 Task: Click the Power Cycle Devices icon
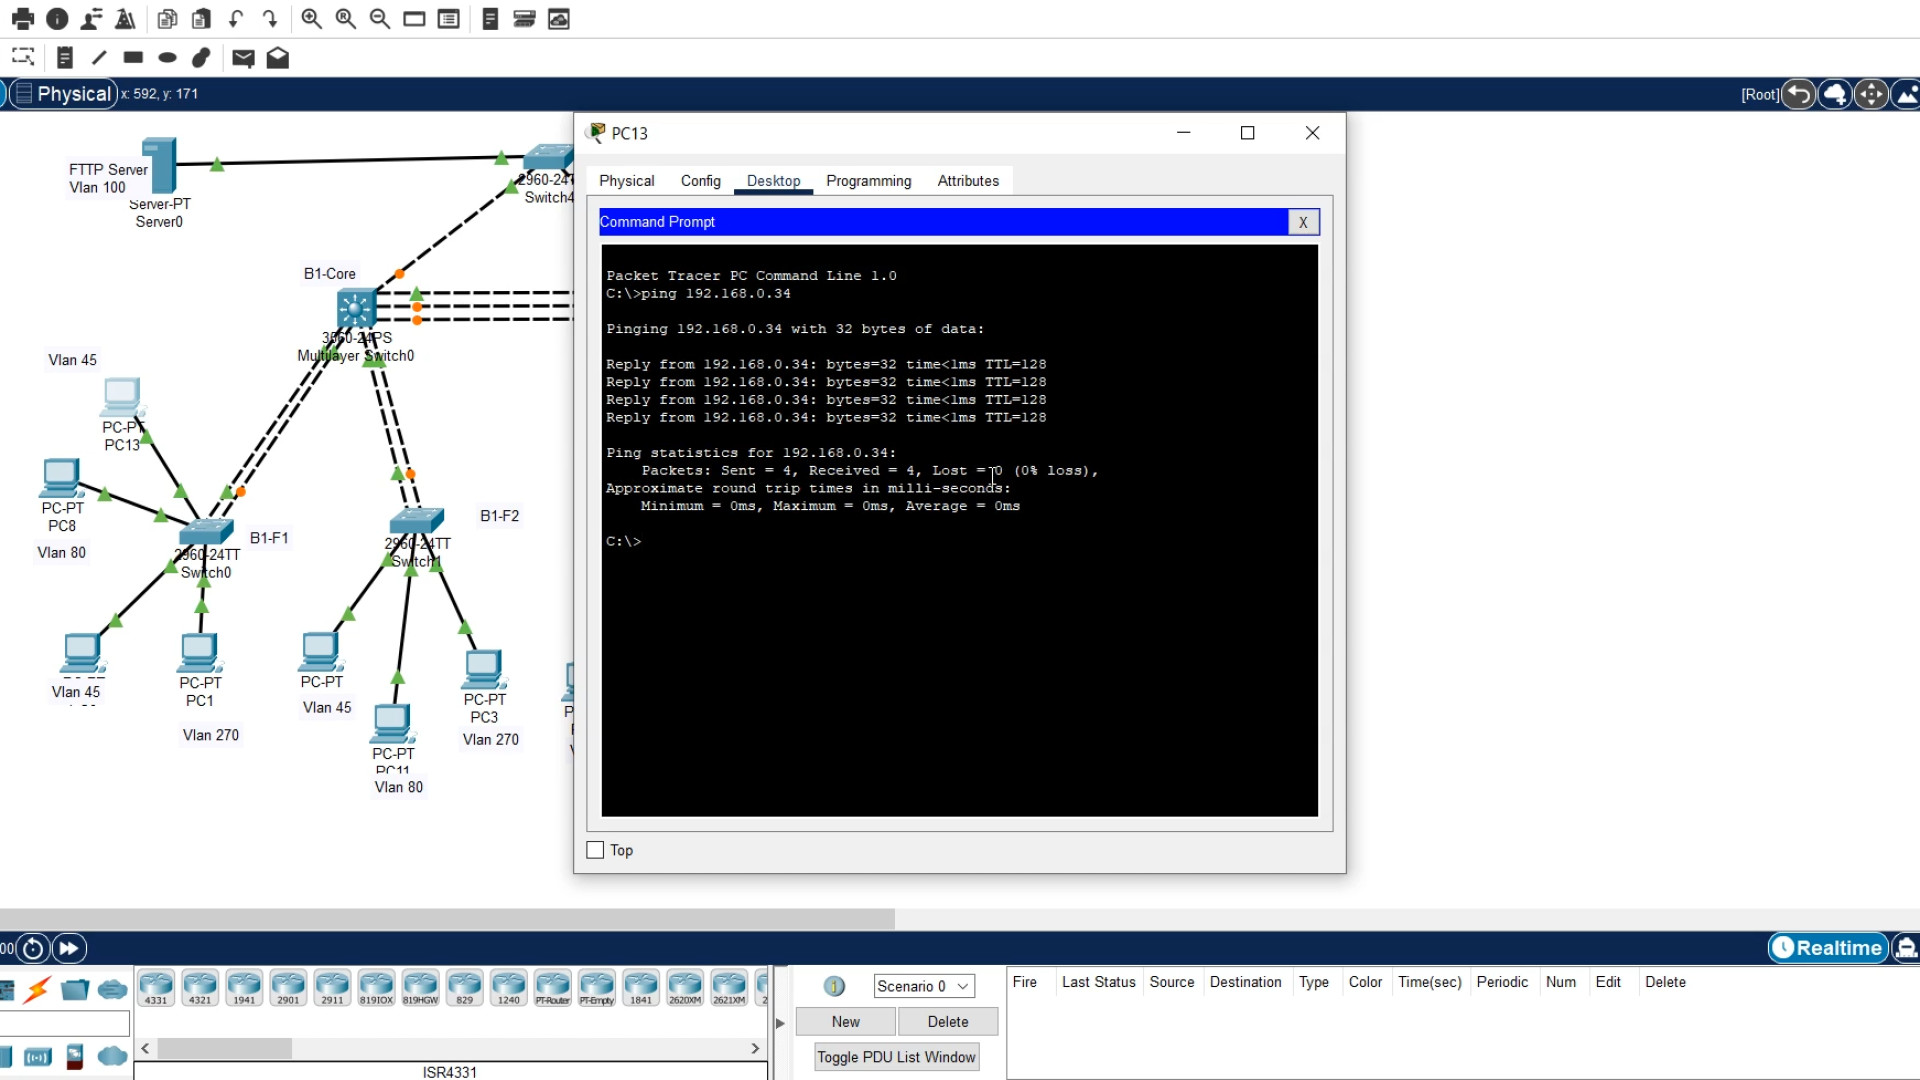(33, 948)
